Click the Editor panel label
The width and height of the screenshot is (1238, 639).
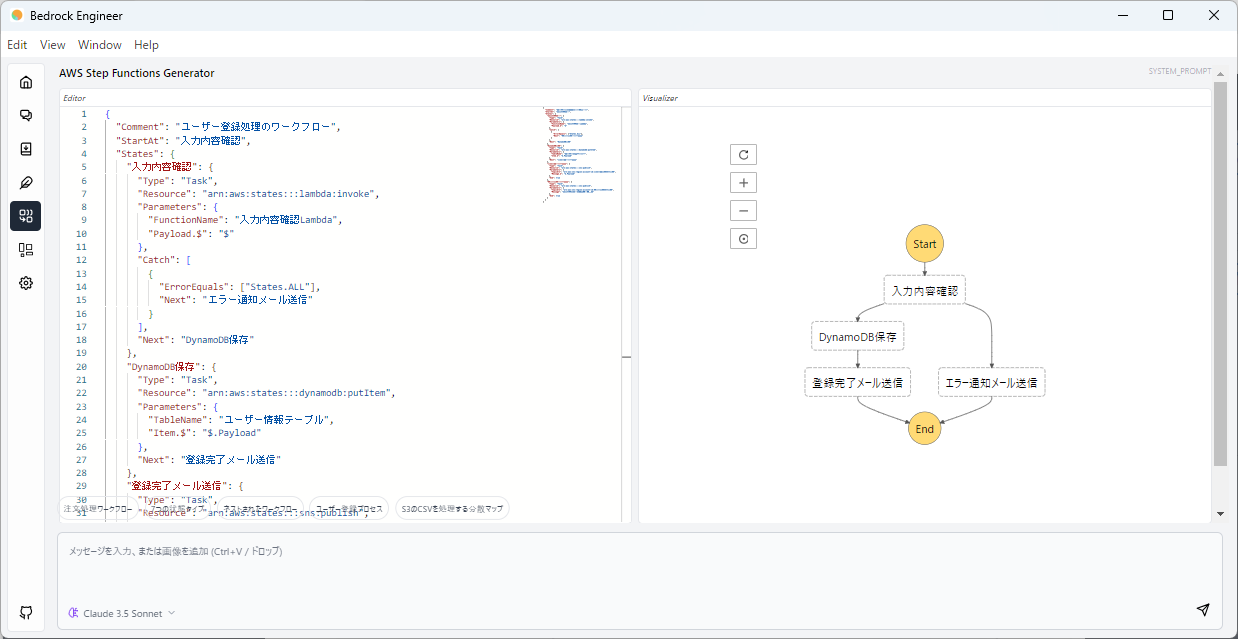(74, 98)
